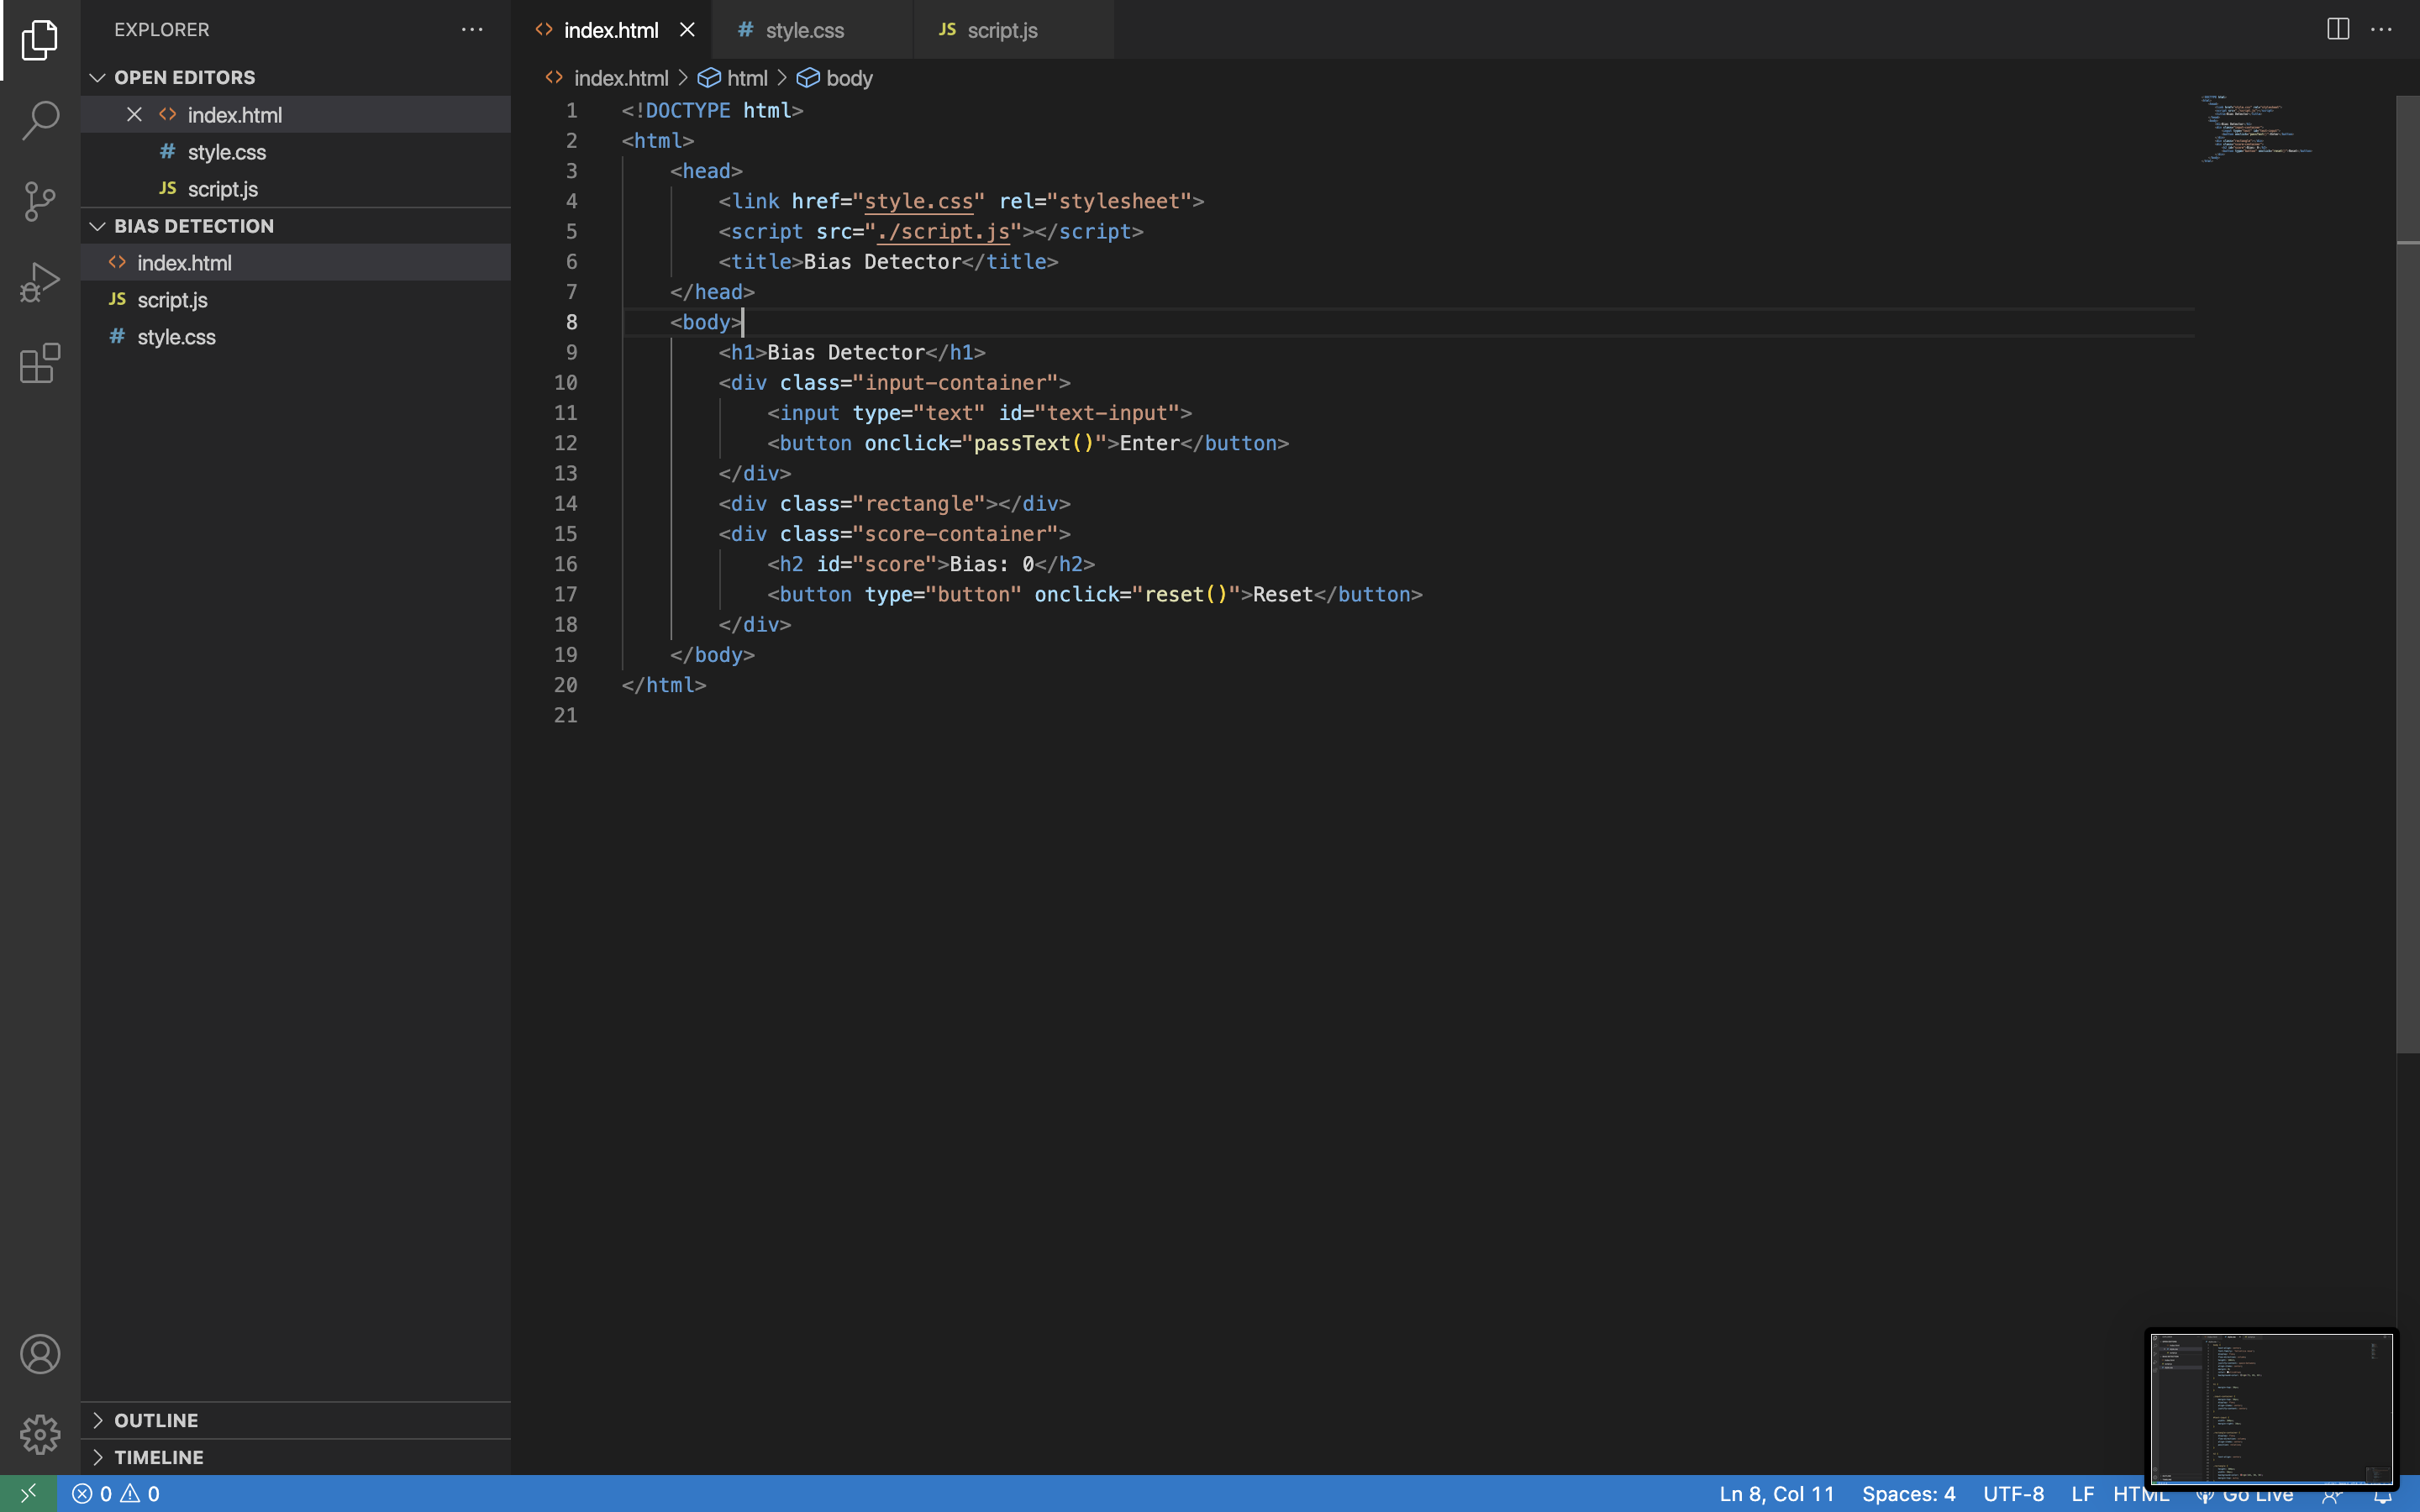Image resolution: width=2420 pixels, height=1512 pixels.
Task: Open Explorer Views and More Actions ellipsis
Action: [472, 30]
